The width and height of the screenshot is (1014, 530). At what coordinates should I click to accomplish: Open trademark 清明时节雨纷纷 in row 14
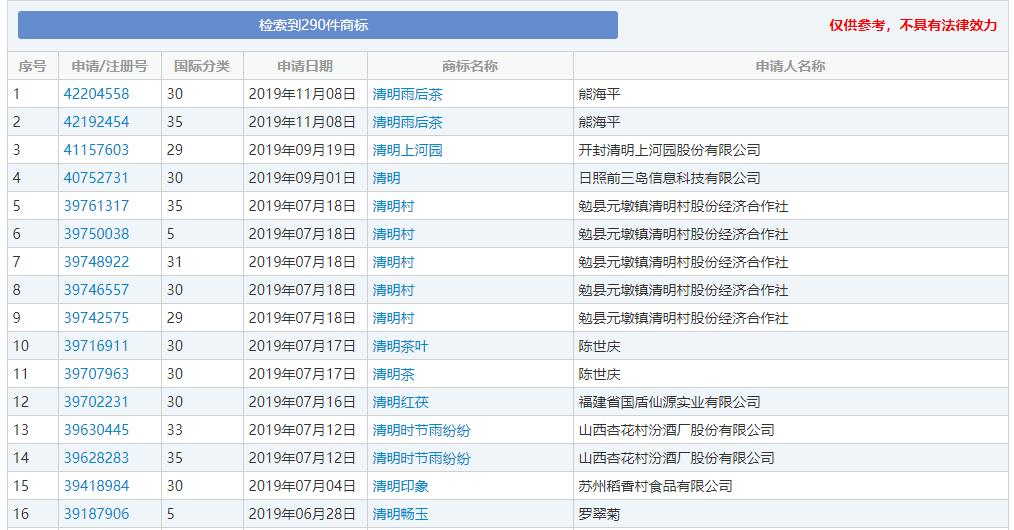(x=422, y=458)
